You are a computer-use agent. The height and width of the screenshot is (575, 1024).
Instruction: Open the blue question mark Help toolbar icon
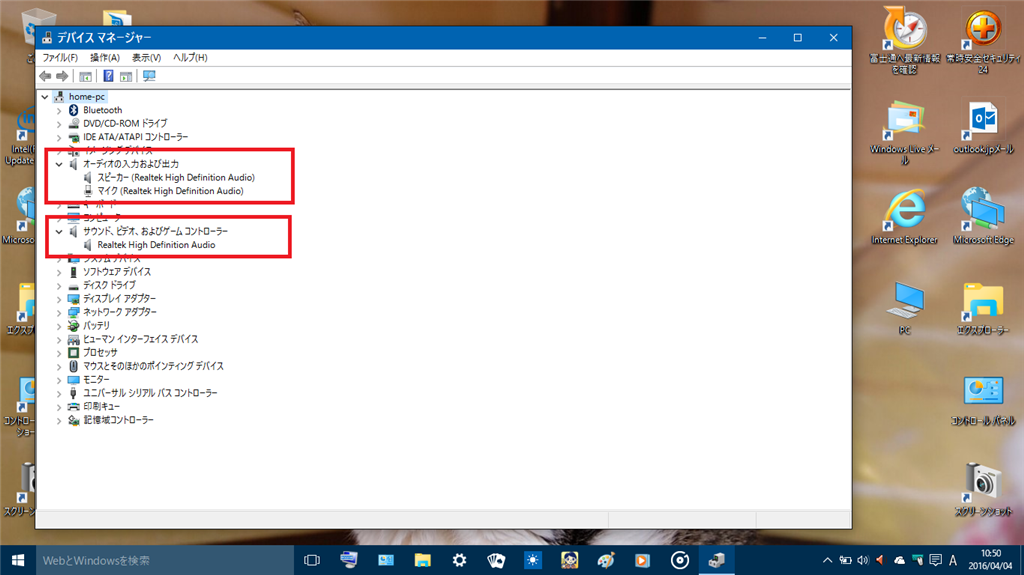pos(108,76)
